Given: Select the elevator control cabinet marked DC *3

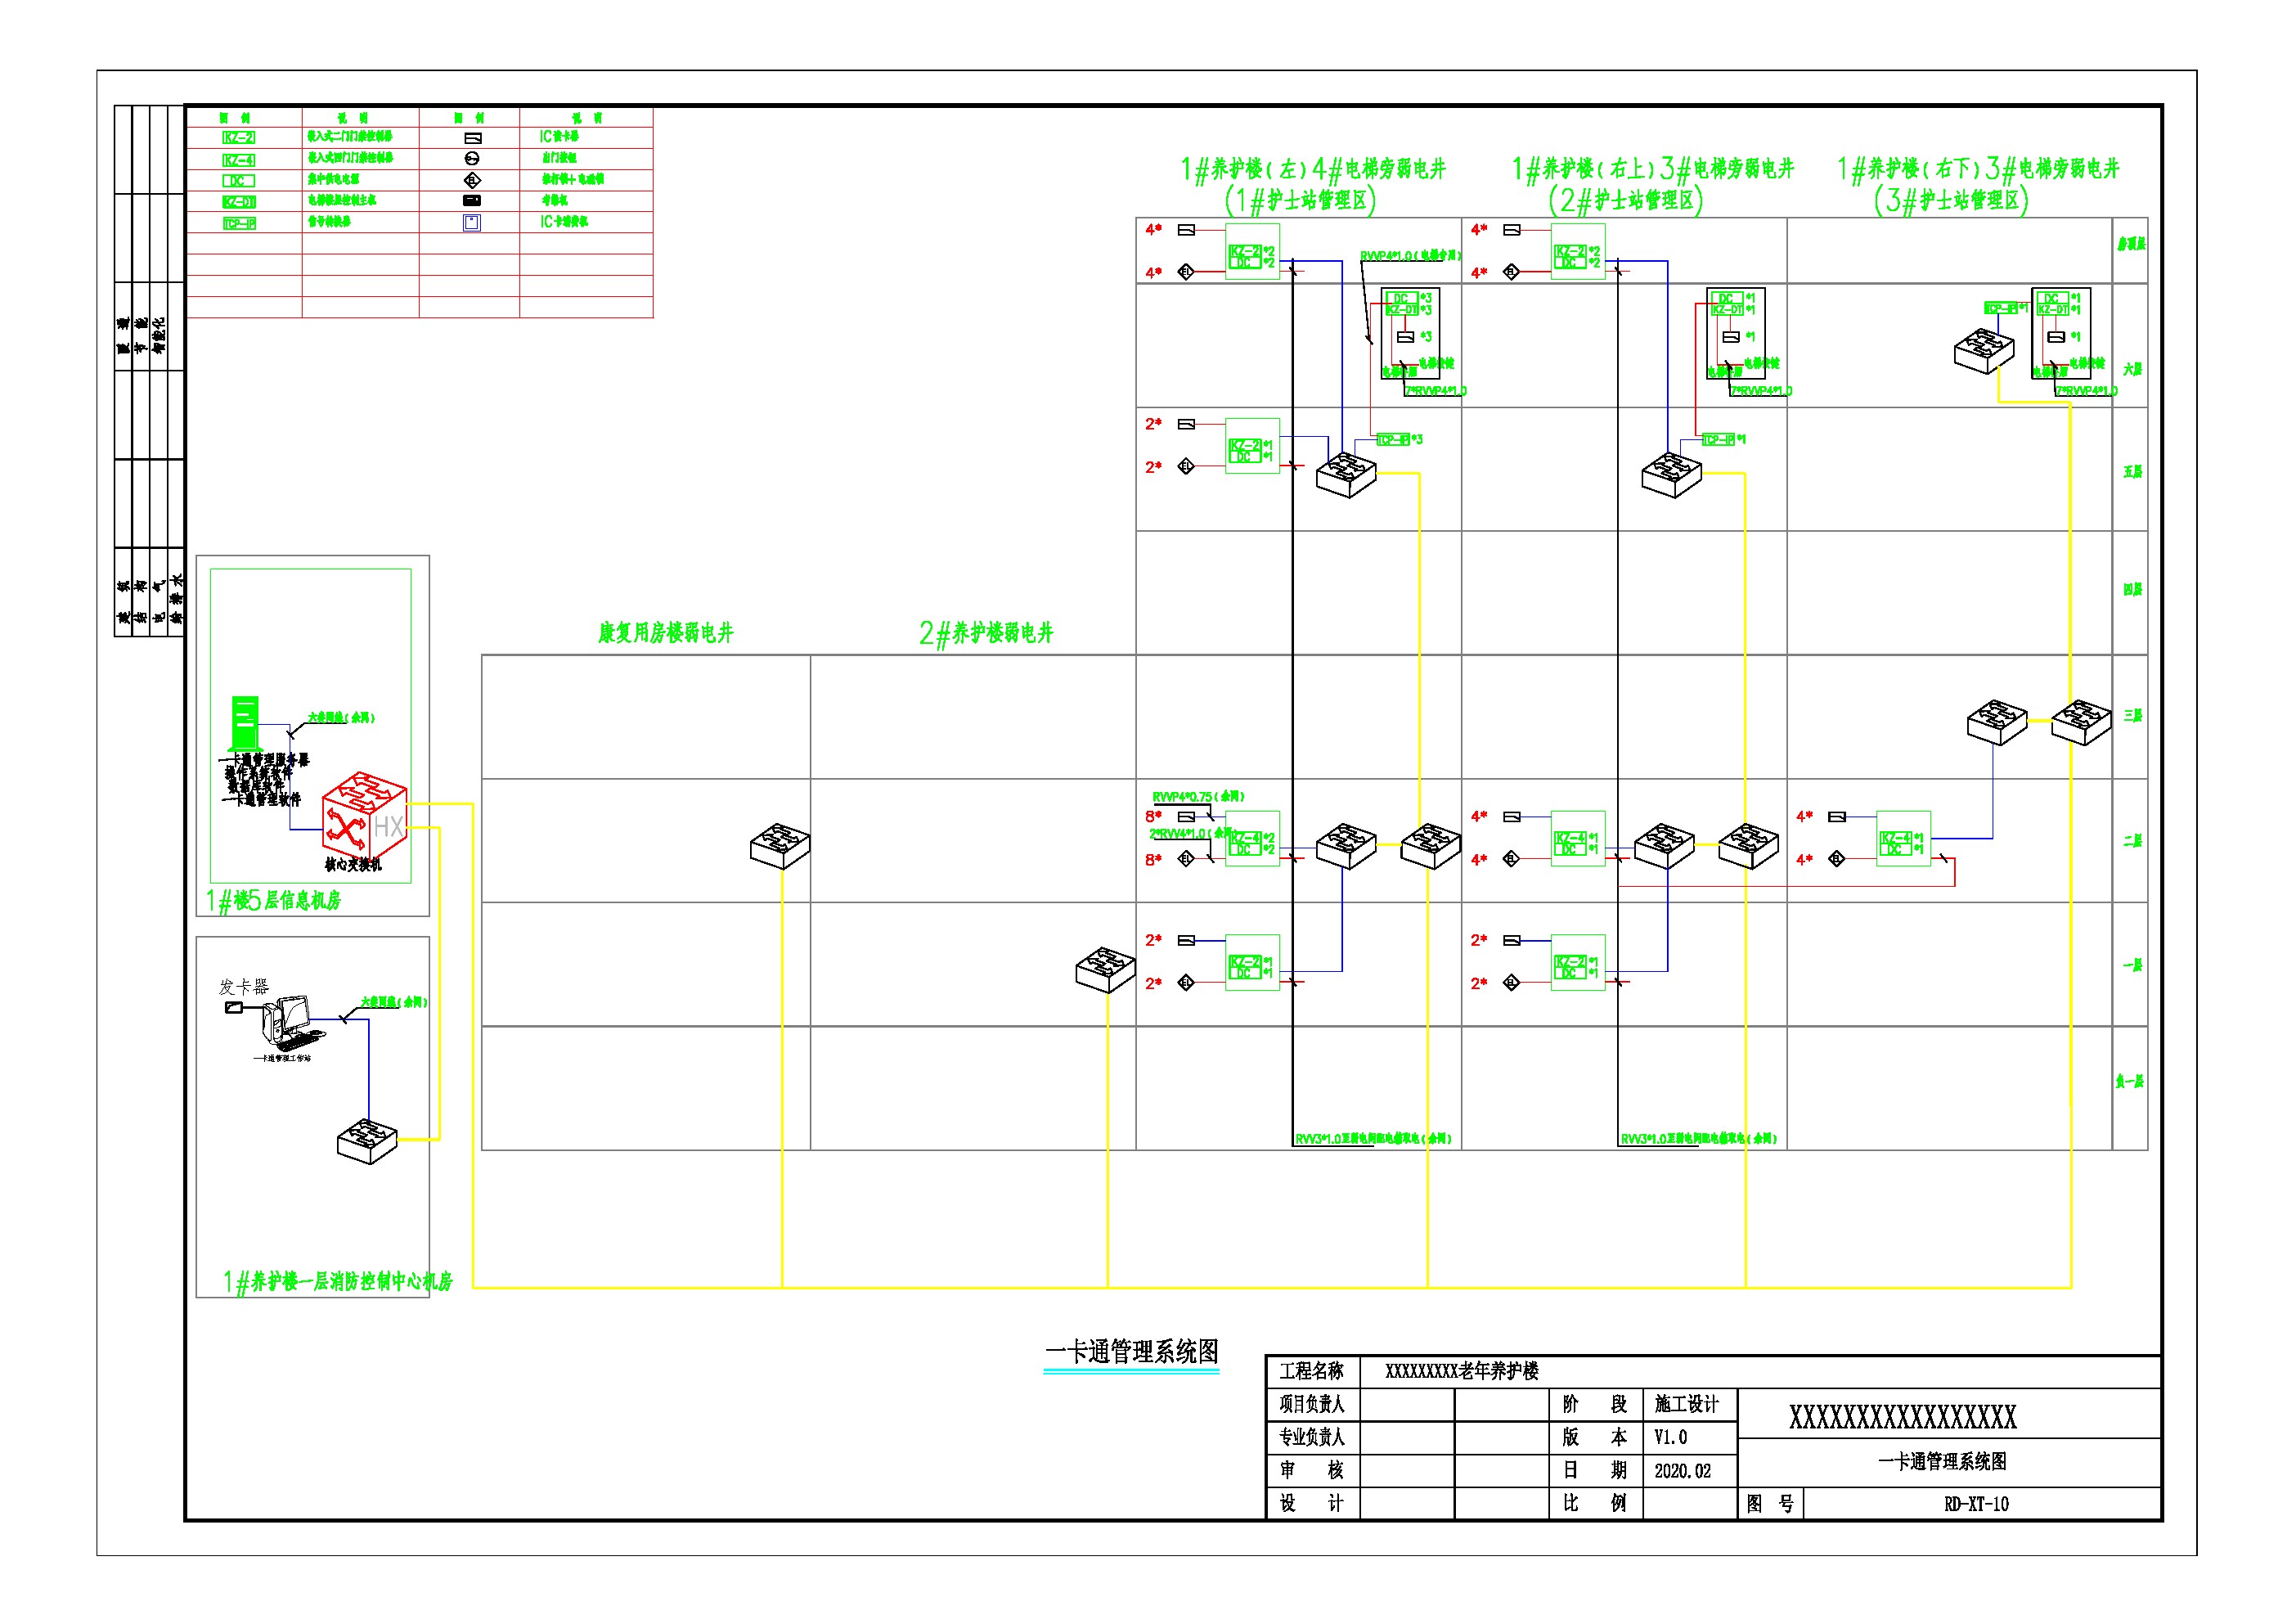Looking at the screenshot, I should (x=1410, y=333).
